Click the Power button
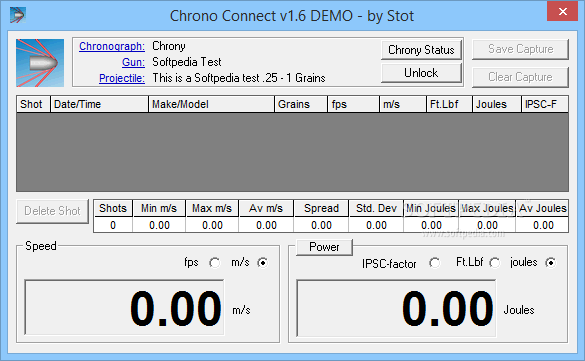The height and width of the screenshot is (361, 585). [x=324, y=247]
